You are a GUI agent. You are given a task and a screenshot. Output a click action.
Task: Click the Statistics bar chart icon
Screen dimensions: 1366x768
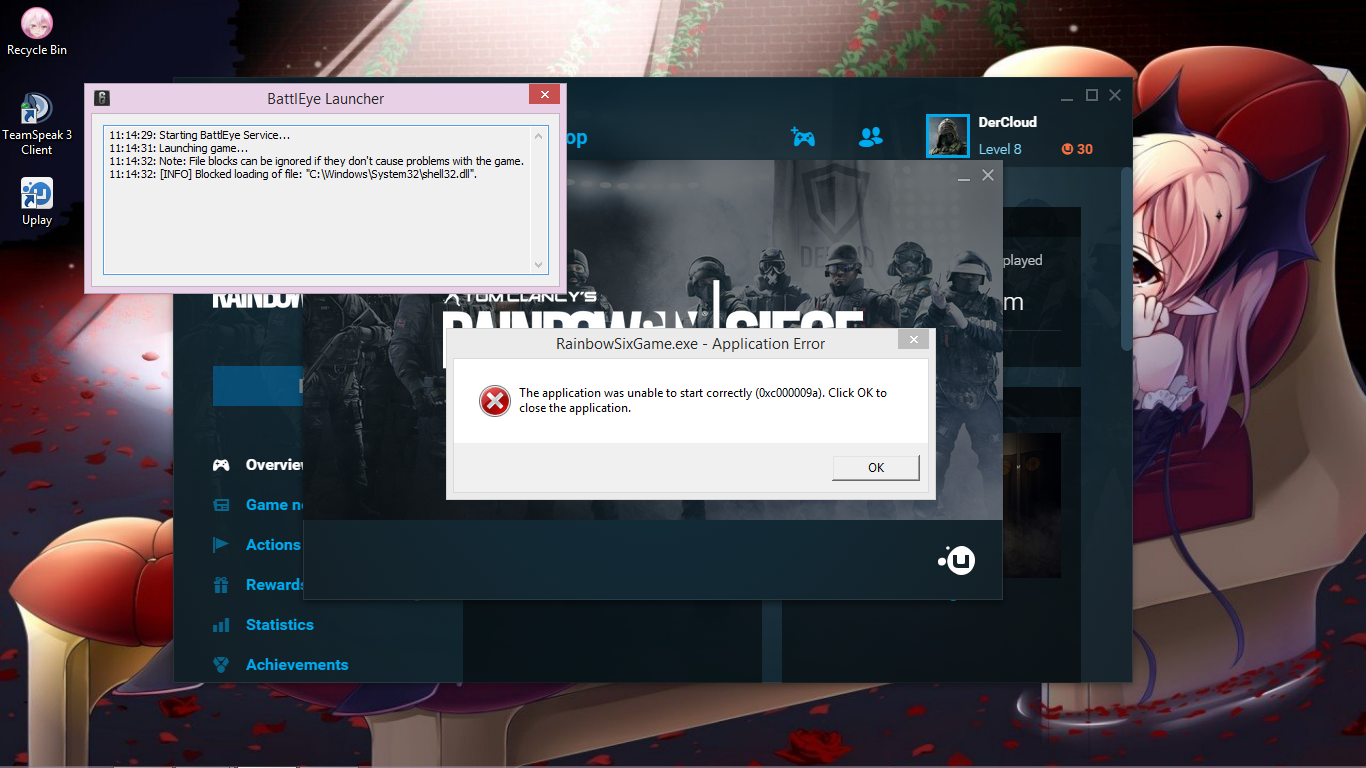(221, 625)
